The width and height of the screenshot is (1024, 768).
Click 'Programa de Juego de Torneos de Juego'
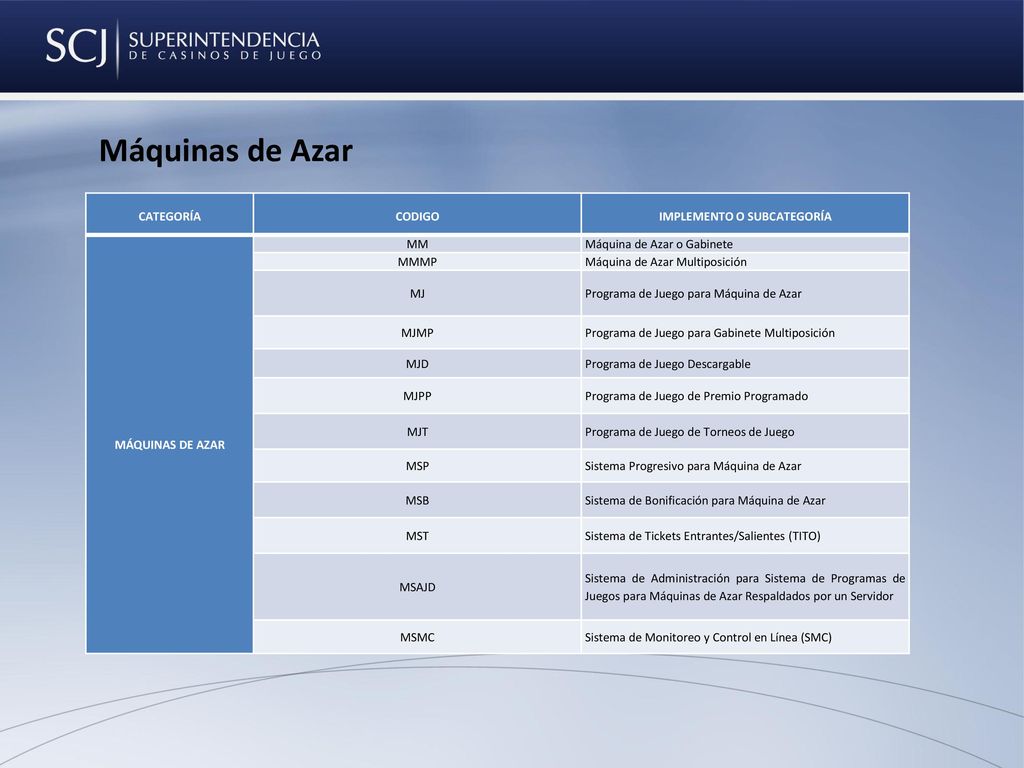point(690,432)
